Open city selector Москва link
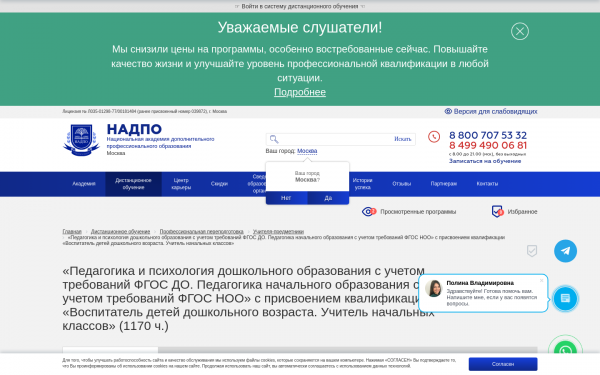Screen dimensions: 600x375 point(307,151)
